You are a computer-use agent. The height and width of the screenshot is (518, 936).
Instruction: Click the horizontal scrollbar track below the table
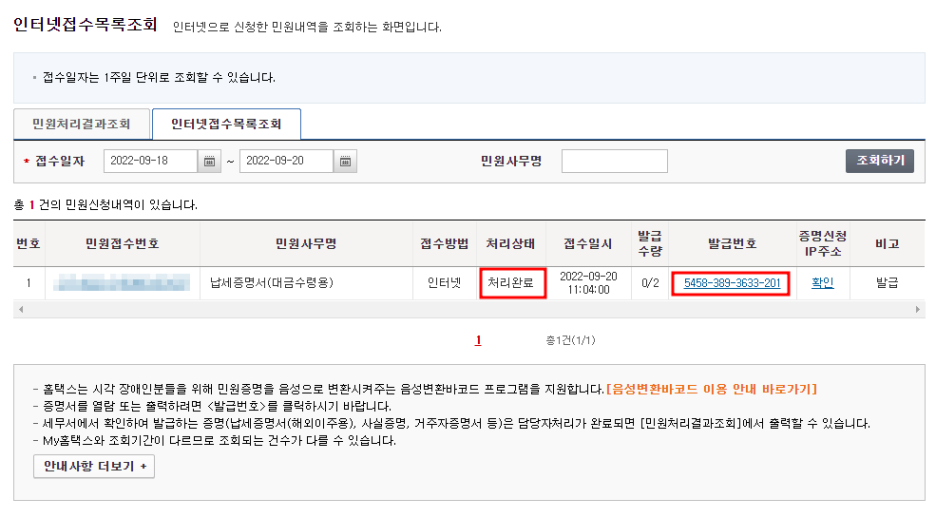coord(468,310)
